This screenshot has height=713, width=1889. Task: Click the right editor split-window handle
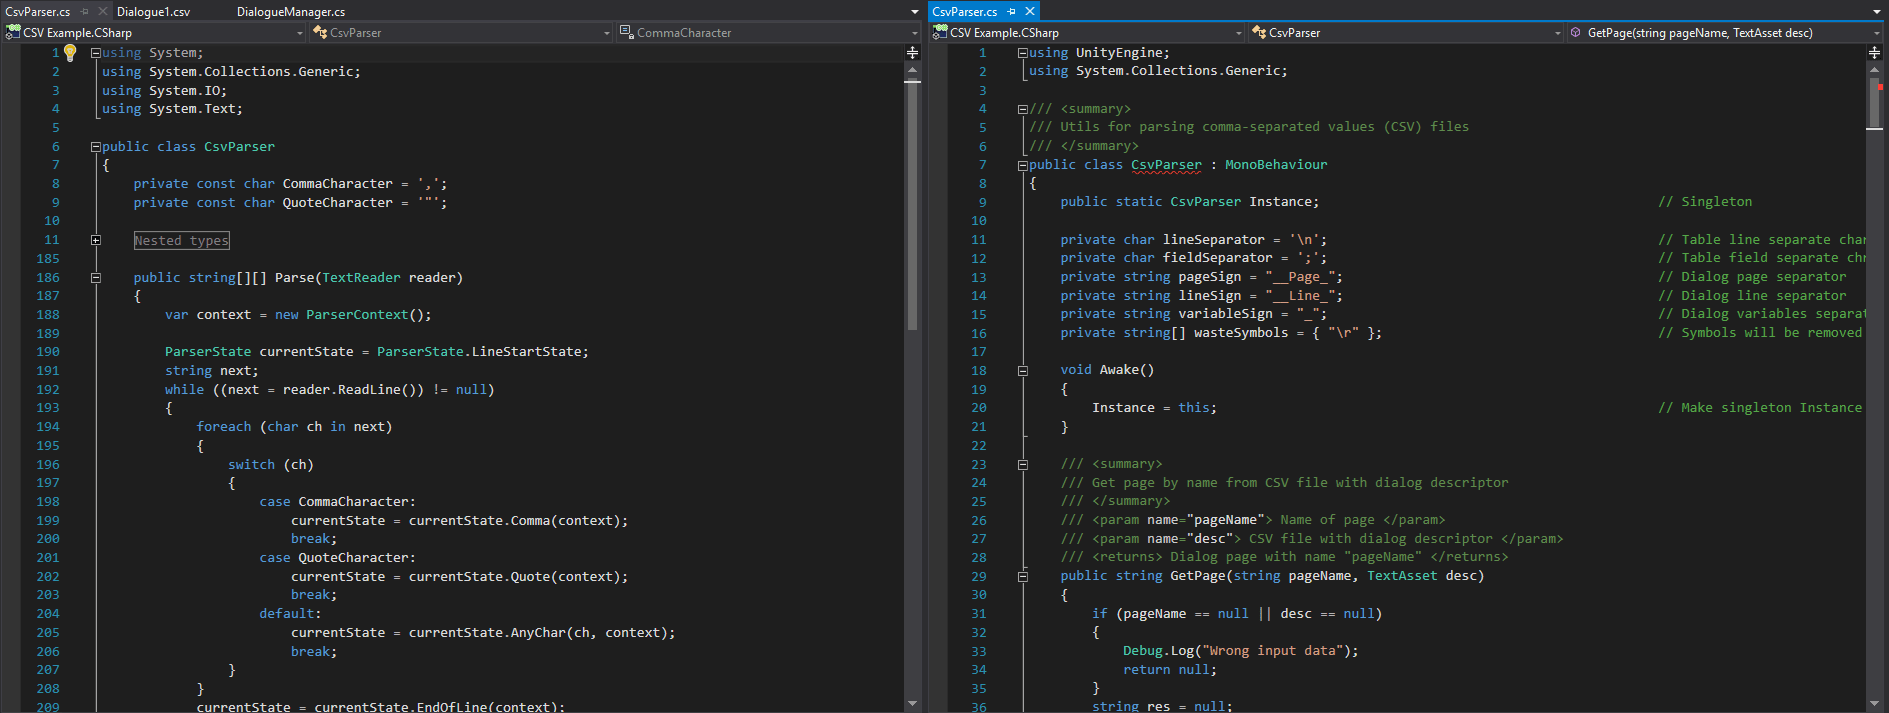coord(1874,52)
